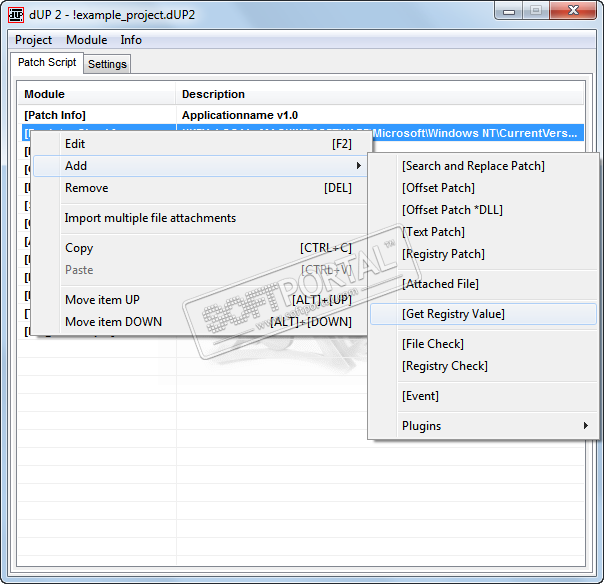Select Move item DOWN
This screenshot has height=584, width=604.
click(113, 322)
